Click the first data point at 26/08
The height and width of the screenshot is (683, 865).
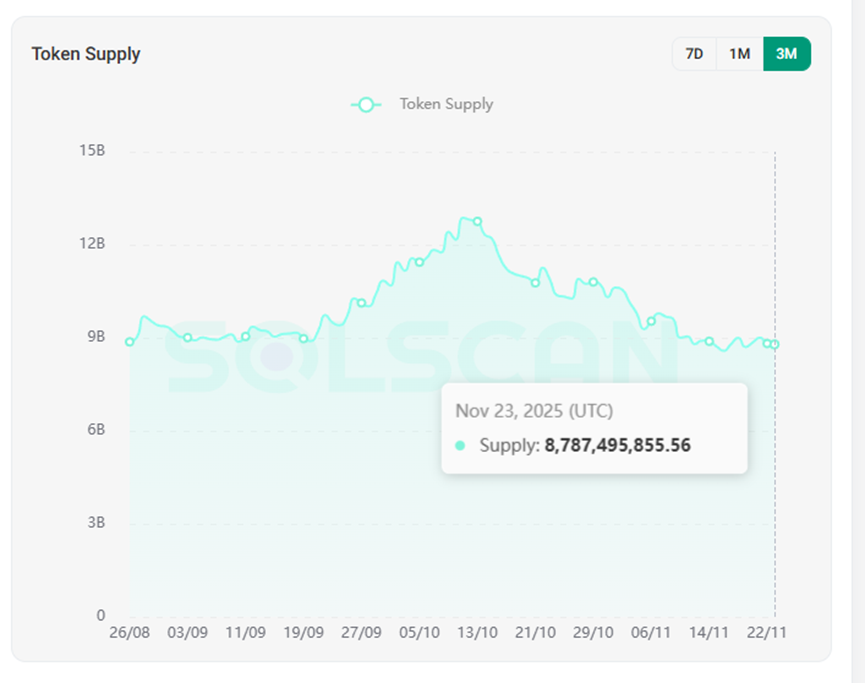click(x=130, y=342)
